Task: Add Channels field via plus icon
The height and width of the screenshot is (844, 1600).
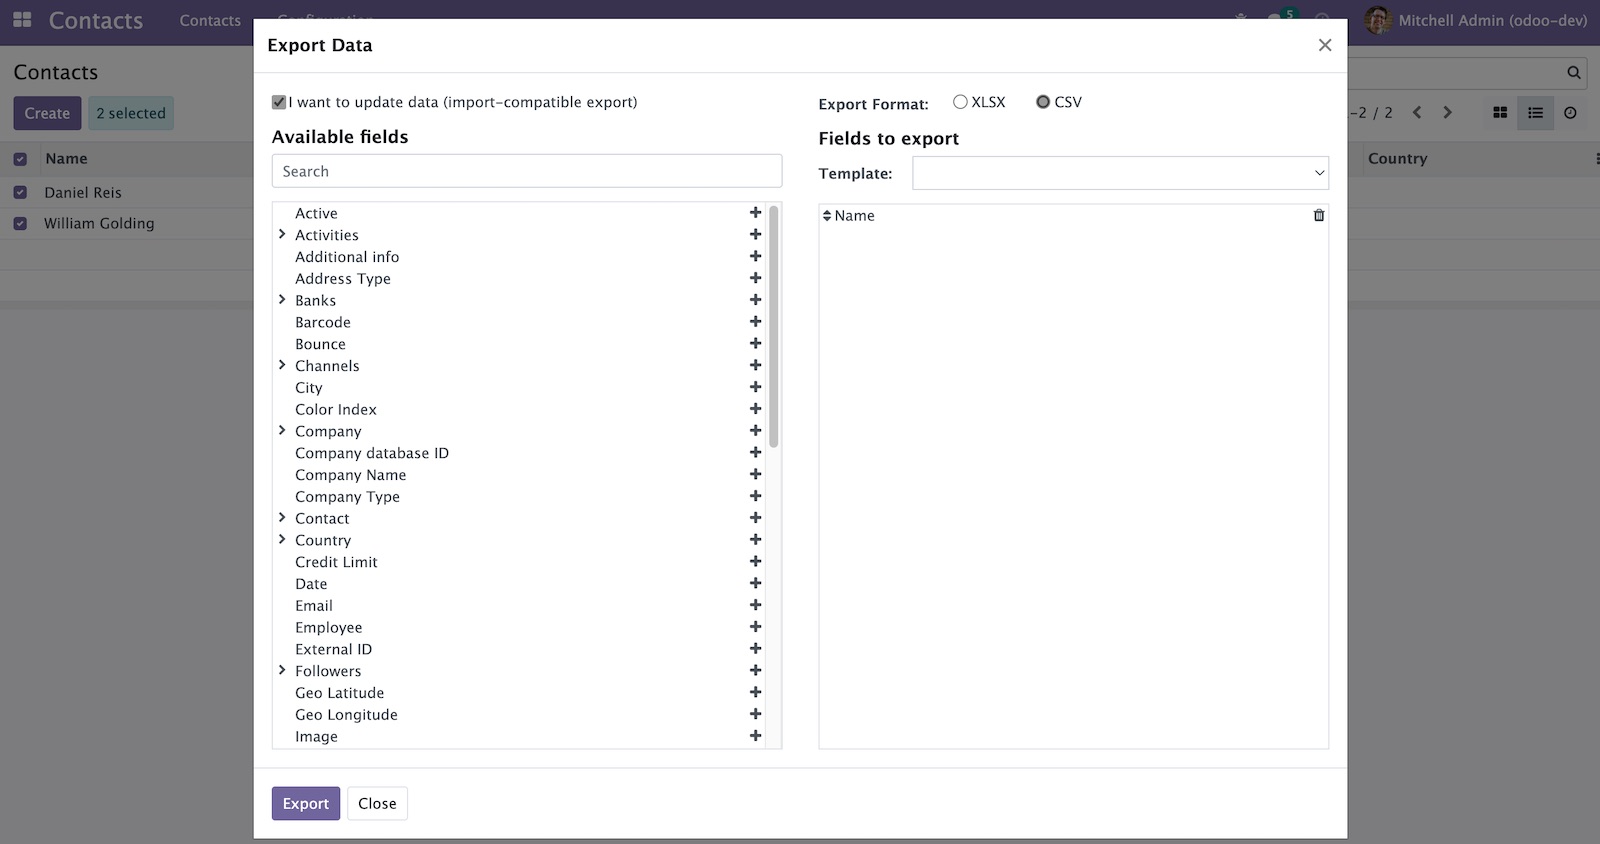Action: tap(755, 366)
